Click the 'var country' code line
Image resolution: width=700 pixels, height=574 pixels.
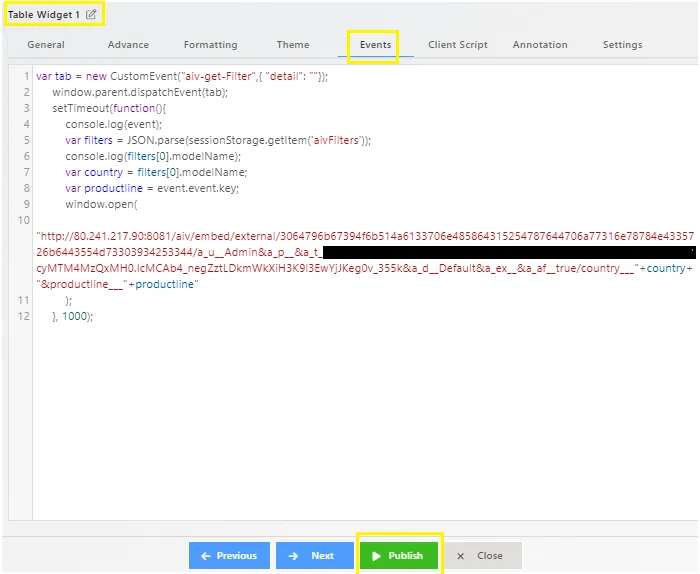pyautogui.click(x=156, y=172)
